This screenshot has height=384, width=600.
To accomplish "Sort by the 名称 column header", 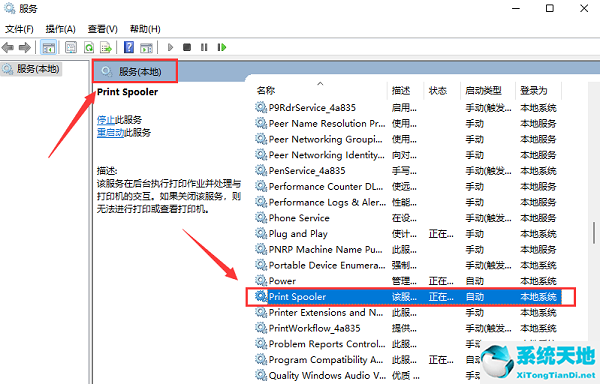I will pos(321,91).
